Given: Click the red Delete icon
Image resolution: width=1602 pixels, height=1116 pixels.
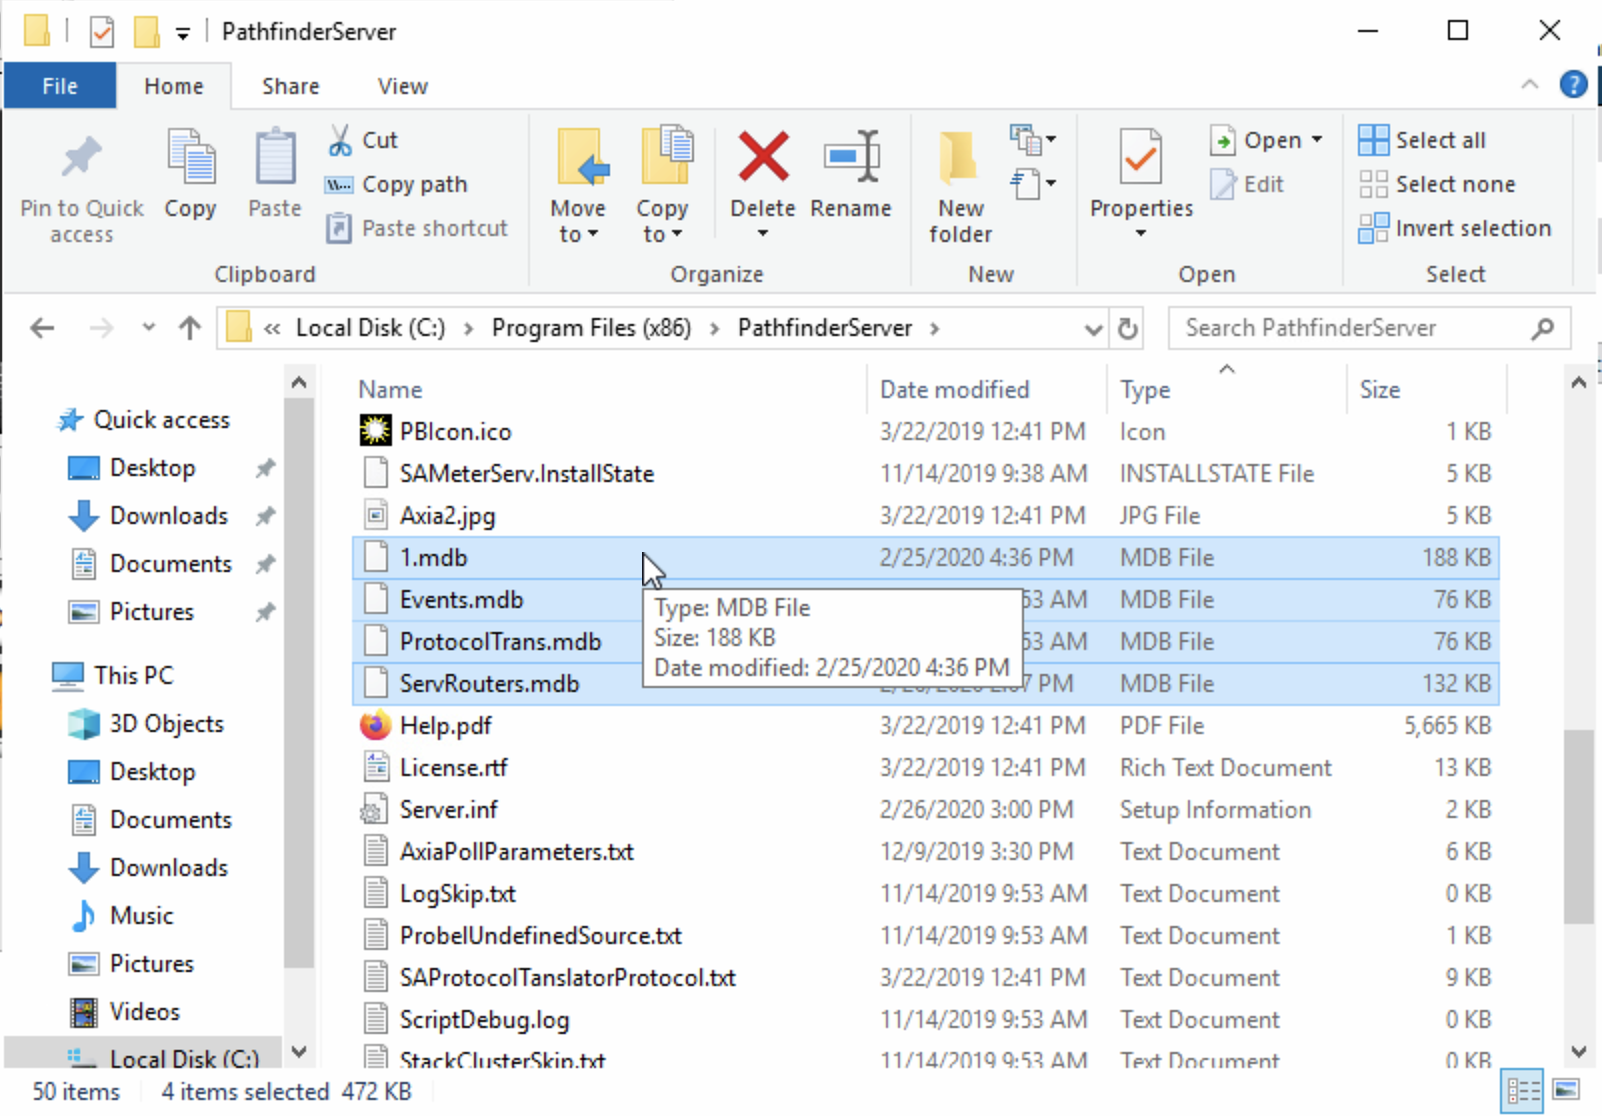Looking at the screenshot, I should click(763, 158).
